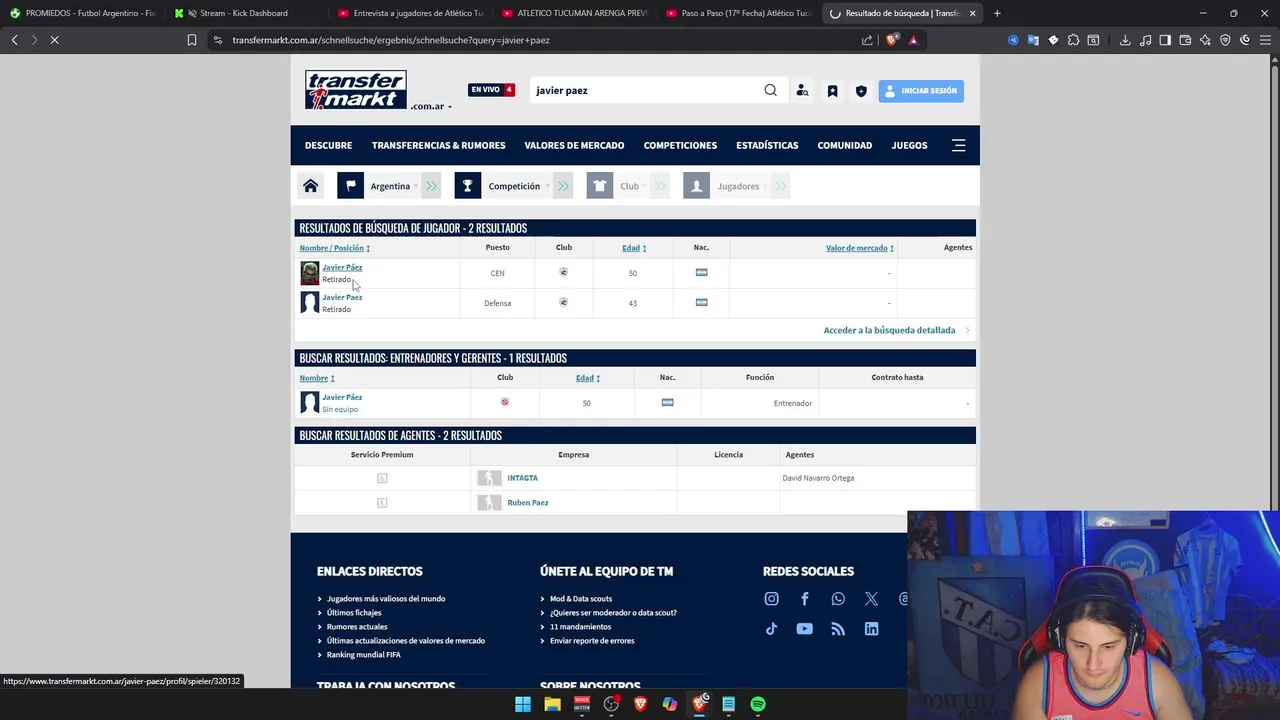Click the home breadcrumb icon
The image size is (1280, 720).
pos(311,186)
